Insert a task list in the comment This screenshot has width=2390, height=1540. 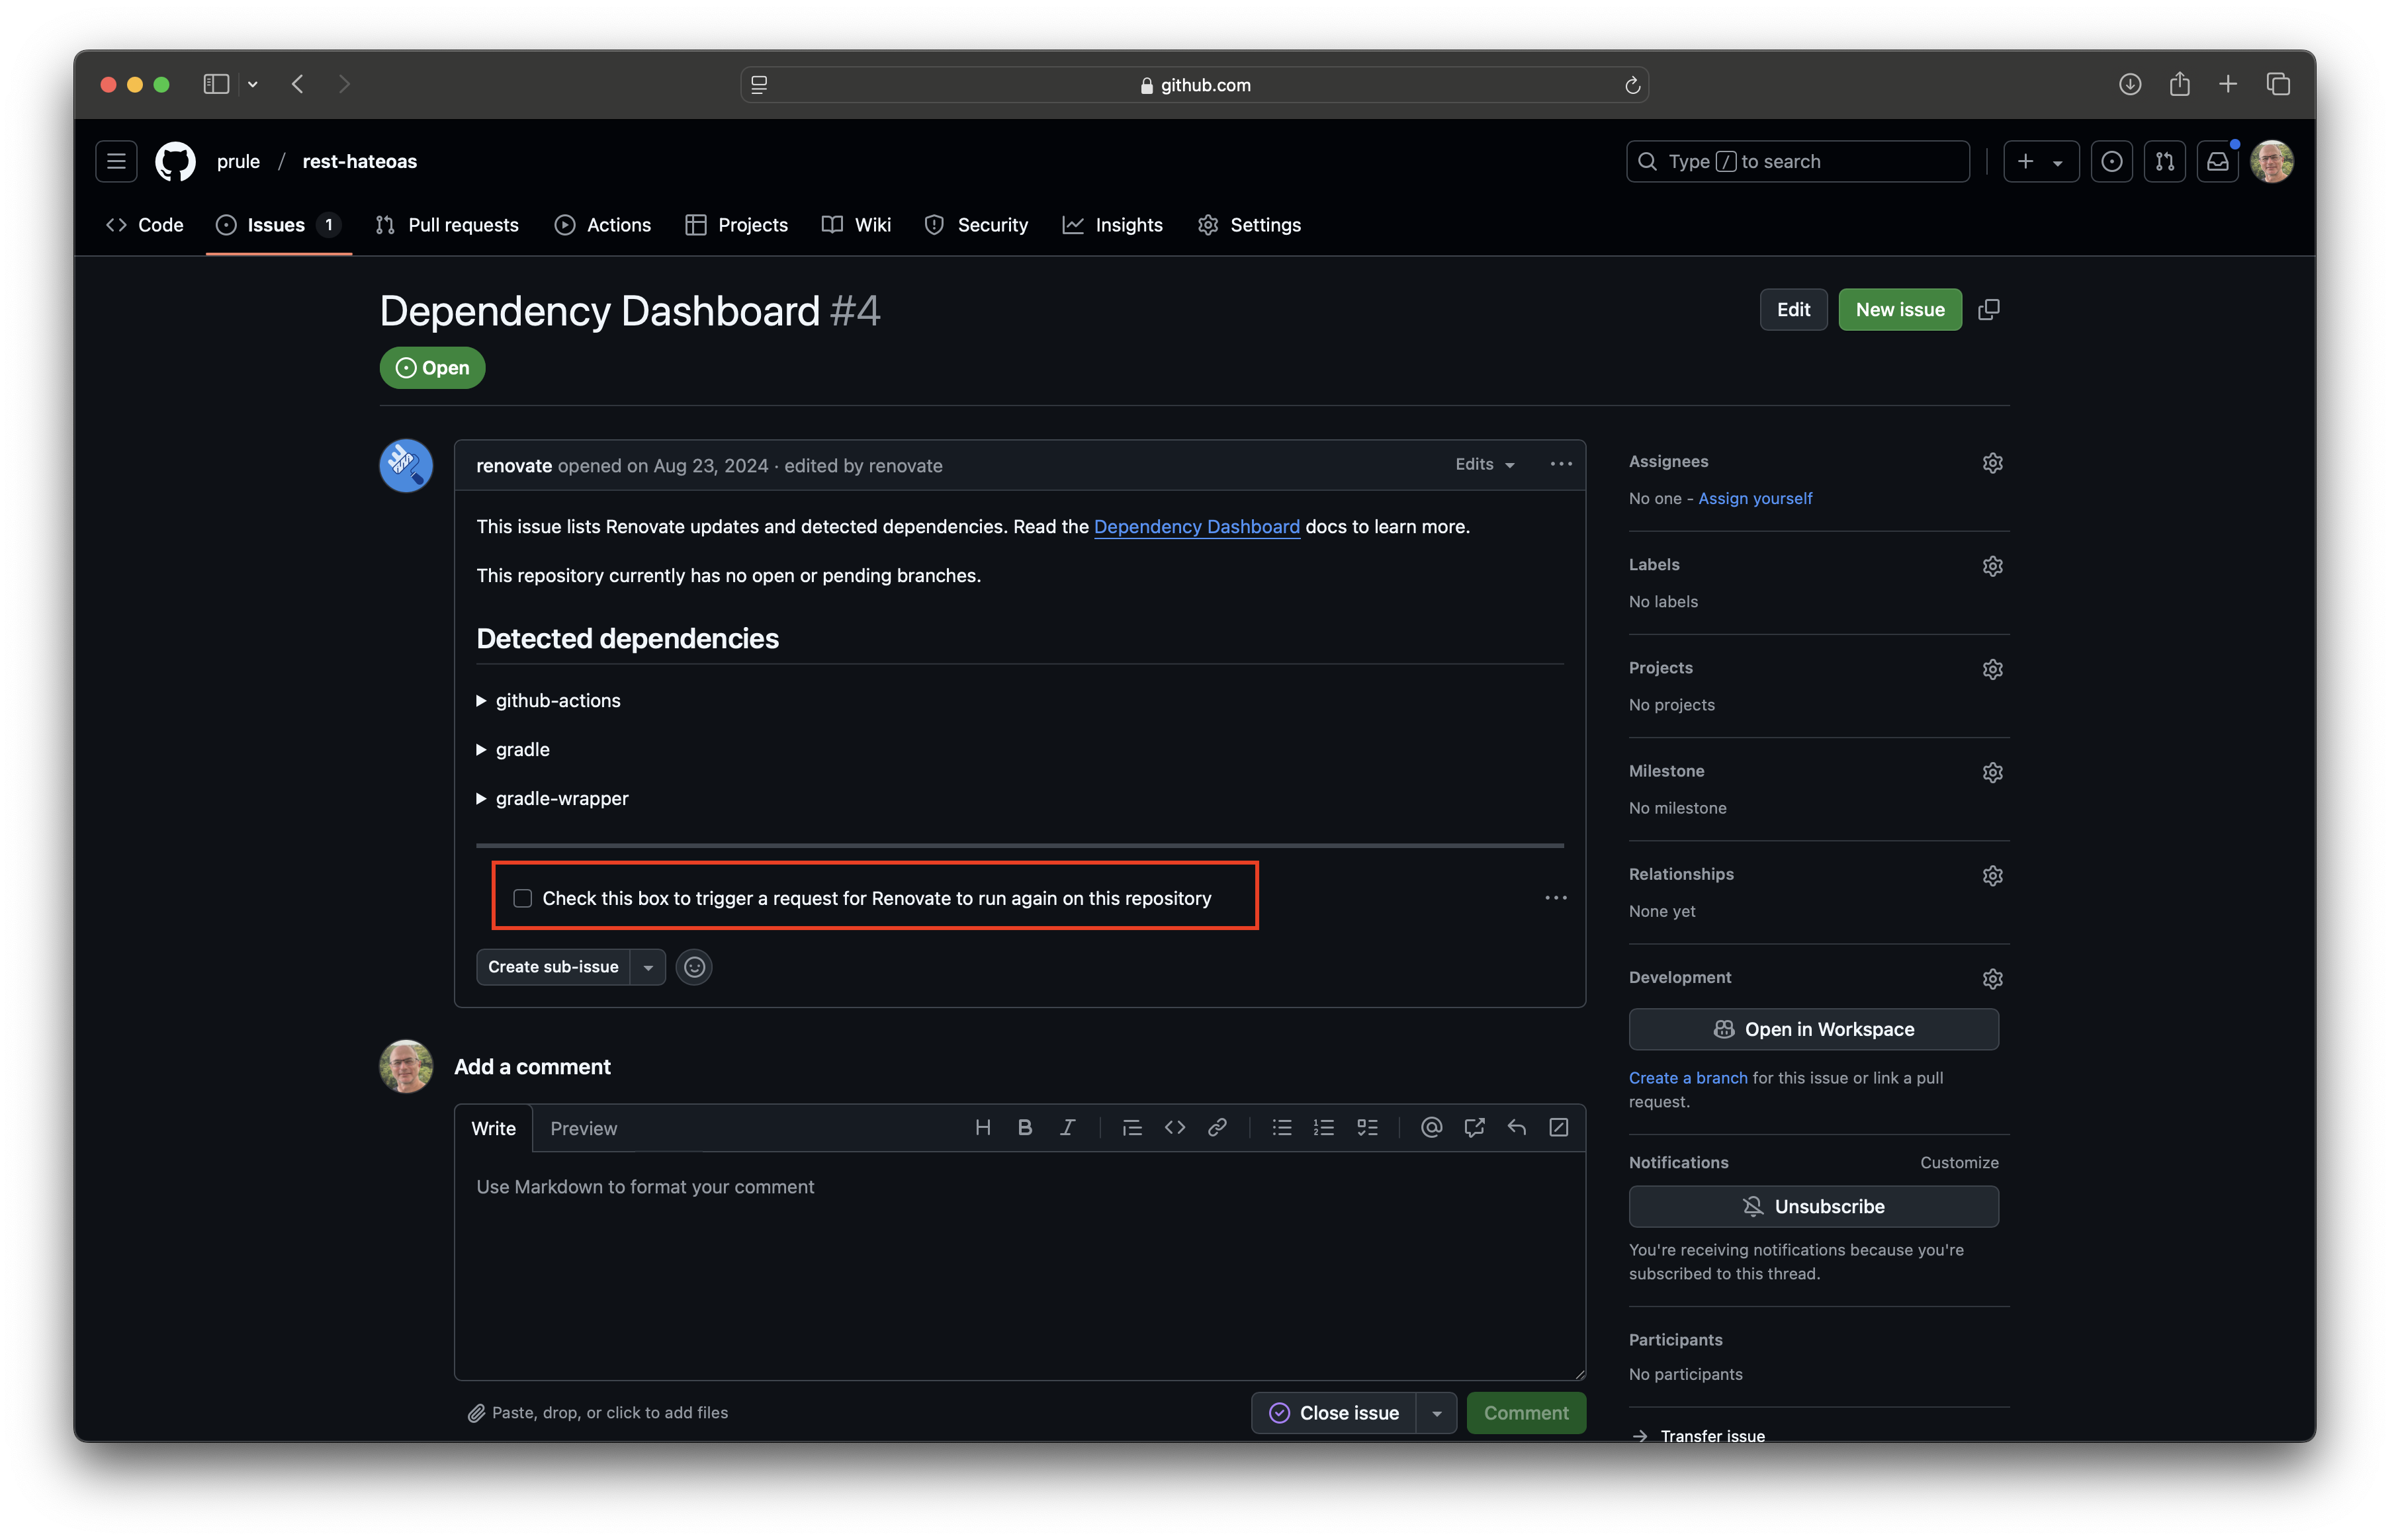[1368, 1127]
